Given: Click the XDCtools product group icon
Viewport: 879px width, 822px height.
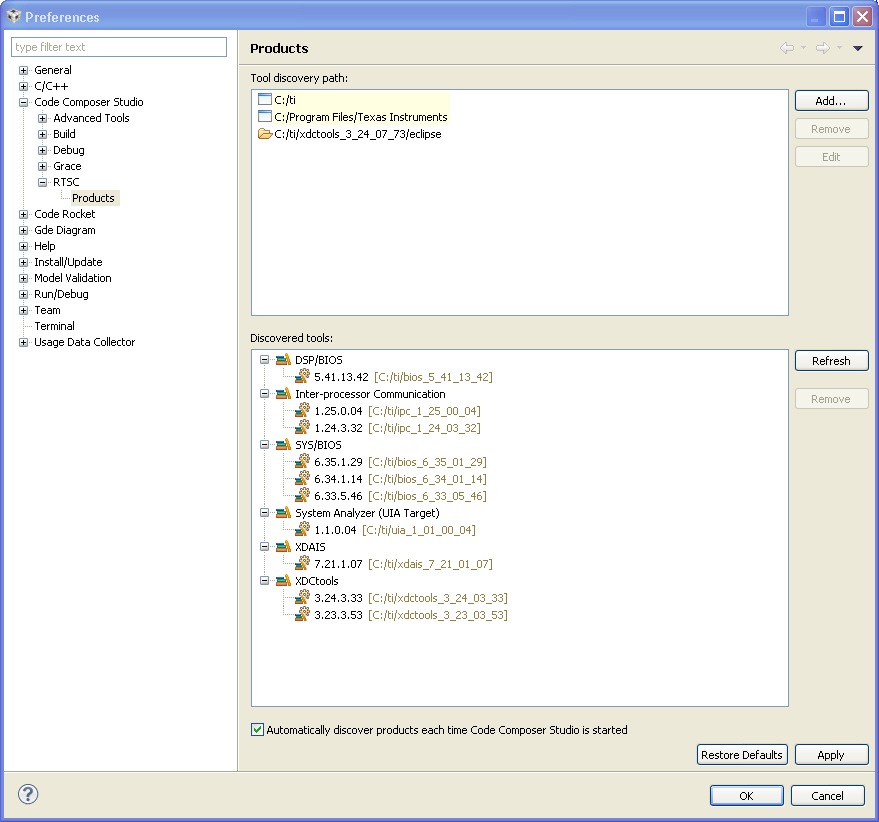Looking at the screenshot, I should [283, 581].
